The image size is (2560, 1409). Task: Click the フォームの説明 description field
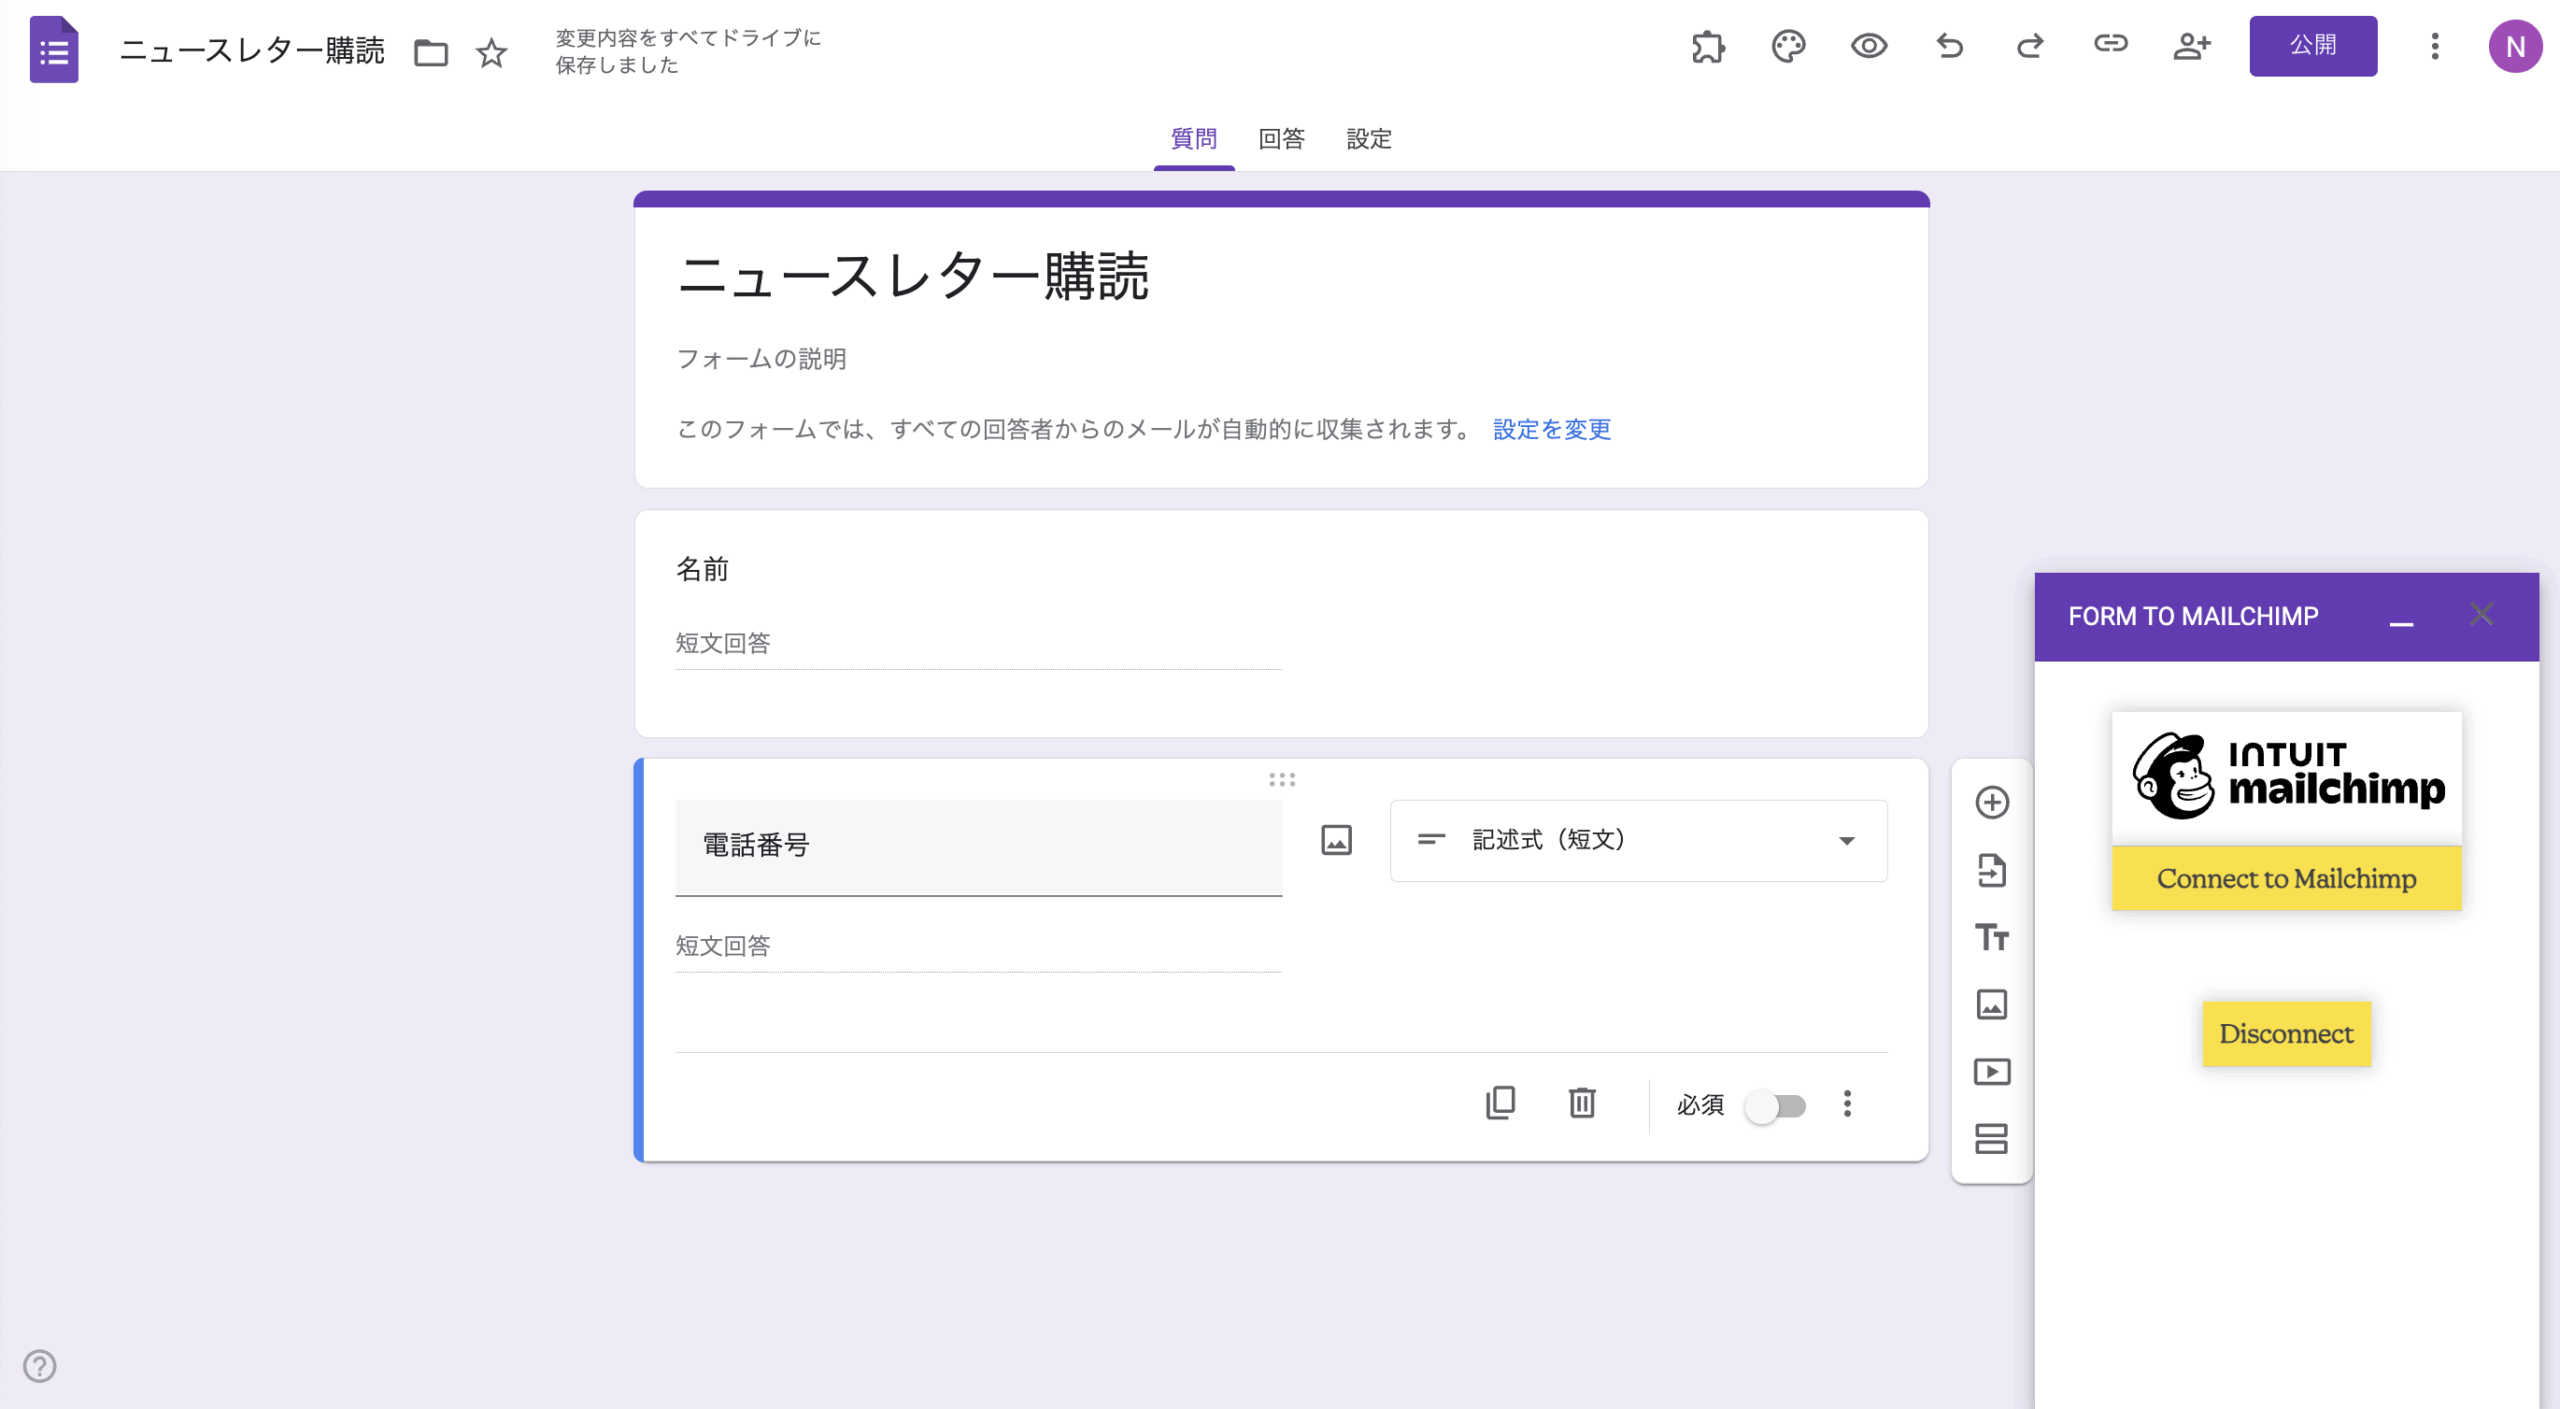(x=761, y=358)
